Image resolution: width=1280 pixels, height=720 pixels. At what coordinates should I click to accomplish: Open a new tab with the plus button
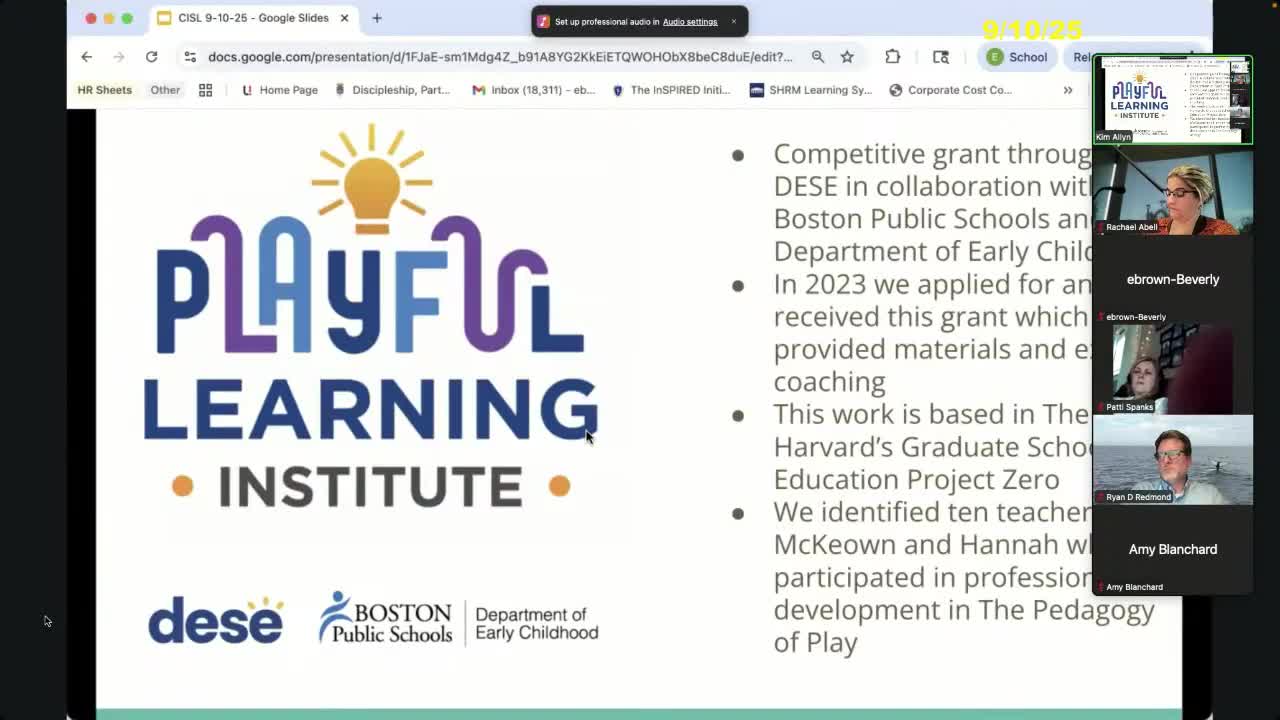(376, 18)
